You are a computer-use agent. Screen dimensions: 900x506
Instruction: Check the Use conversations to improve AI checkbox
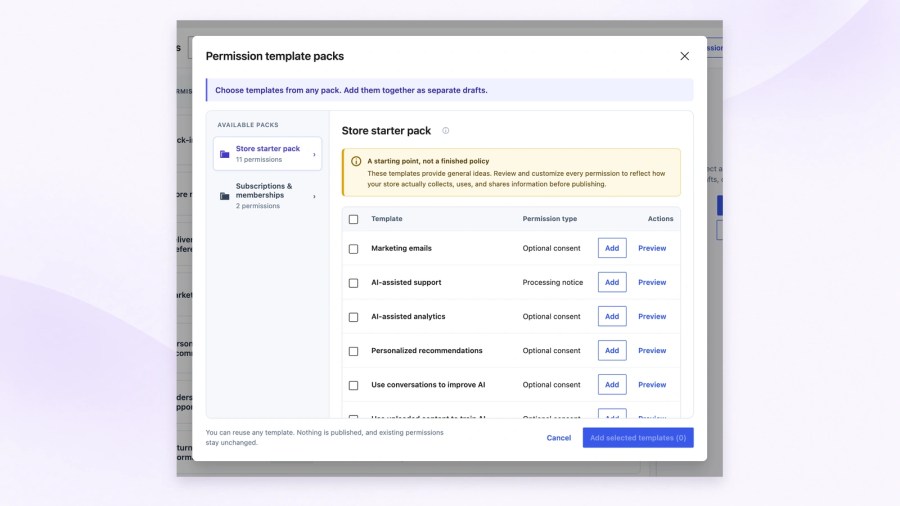(354, 386)
